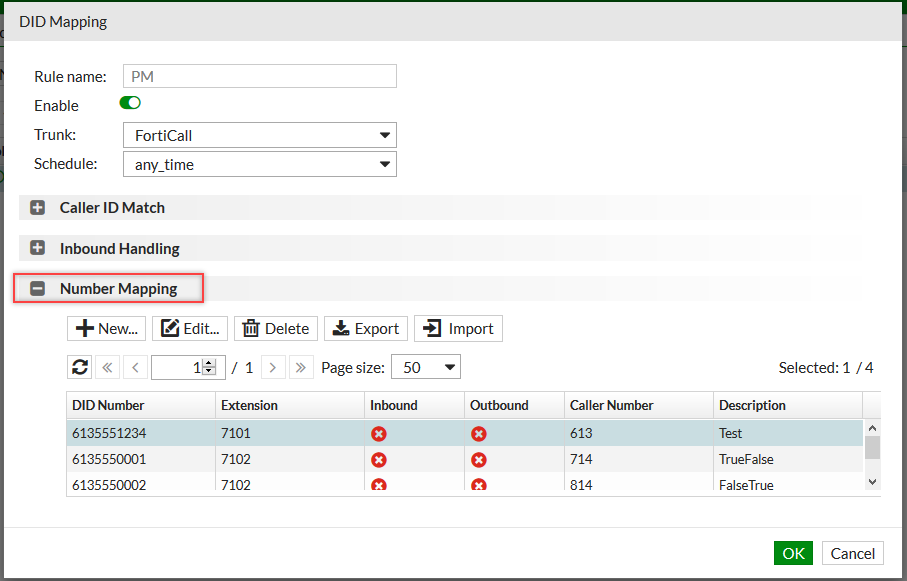Sort by Inbound column header

click(x=414, y=405)
